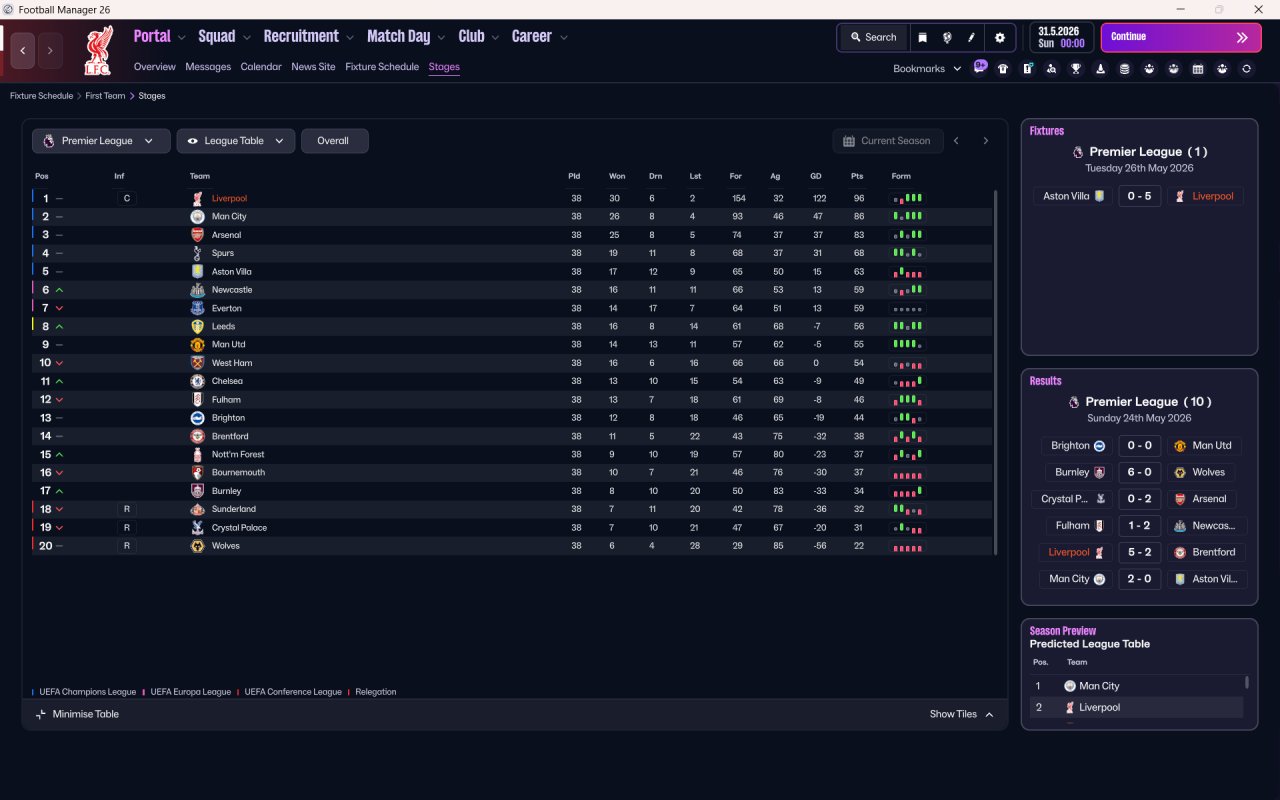
Task: Expand the Career menu chevron
Action: 564,38
